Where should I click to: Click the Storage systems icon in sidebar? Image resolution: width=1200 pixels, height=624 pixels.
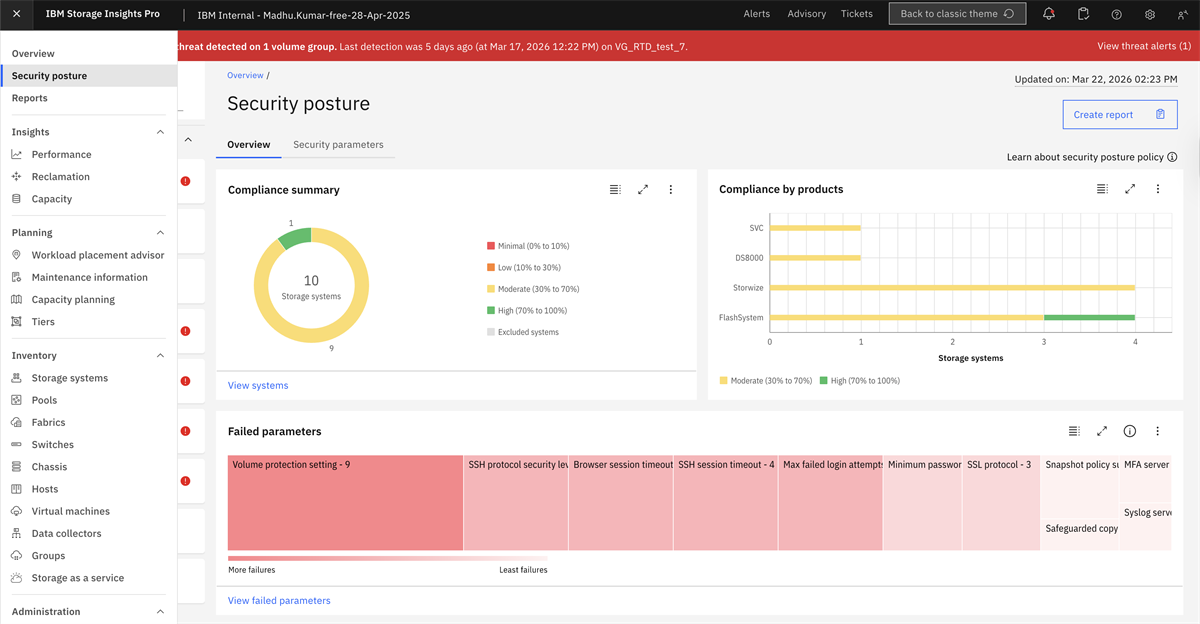(x=16, y=378)
